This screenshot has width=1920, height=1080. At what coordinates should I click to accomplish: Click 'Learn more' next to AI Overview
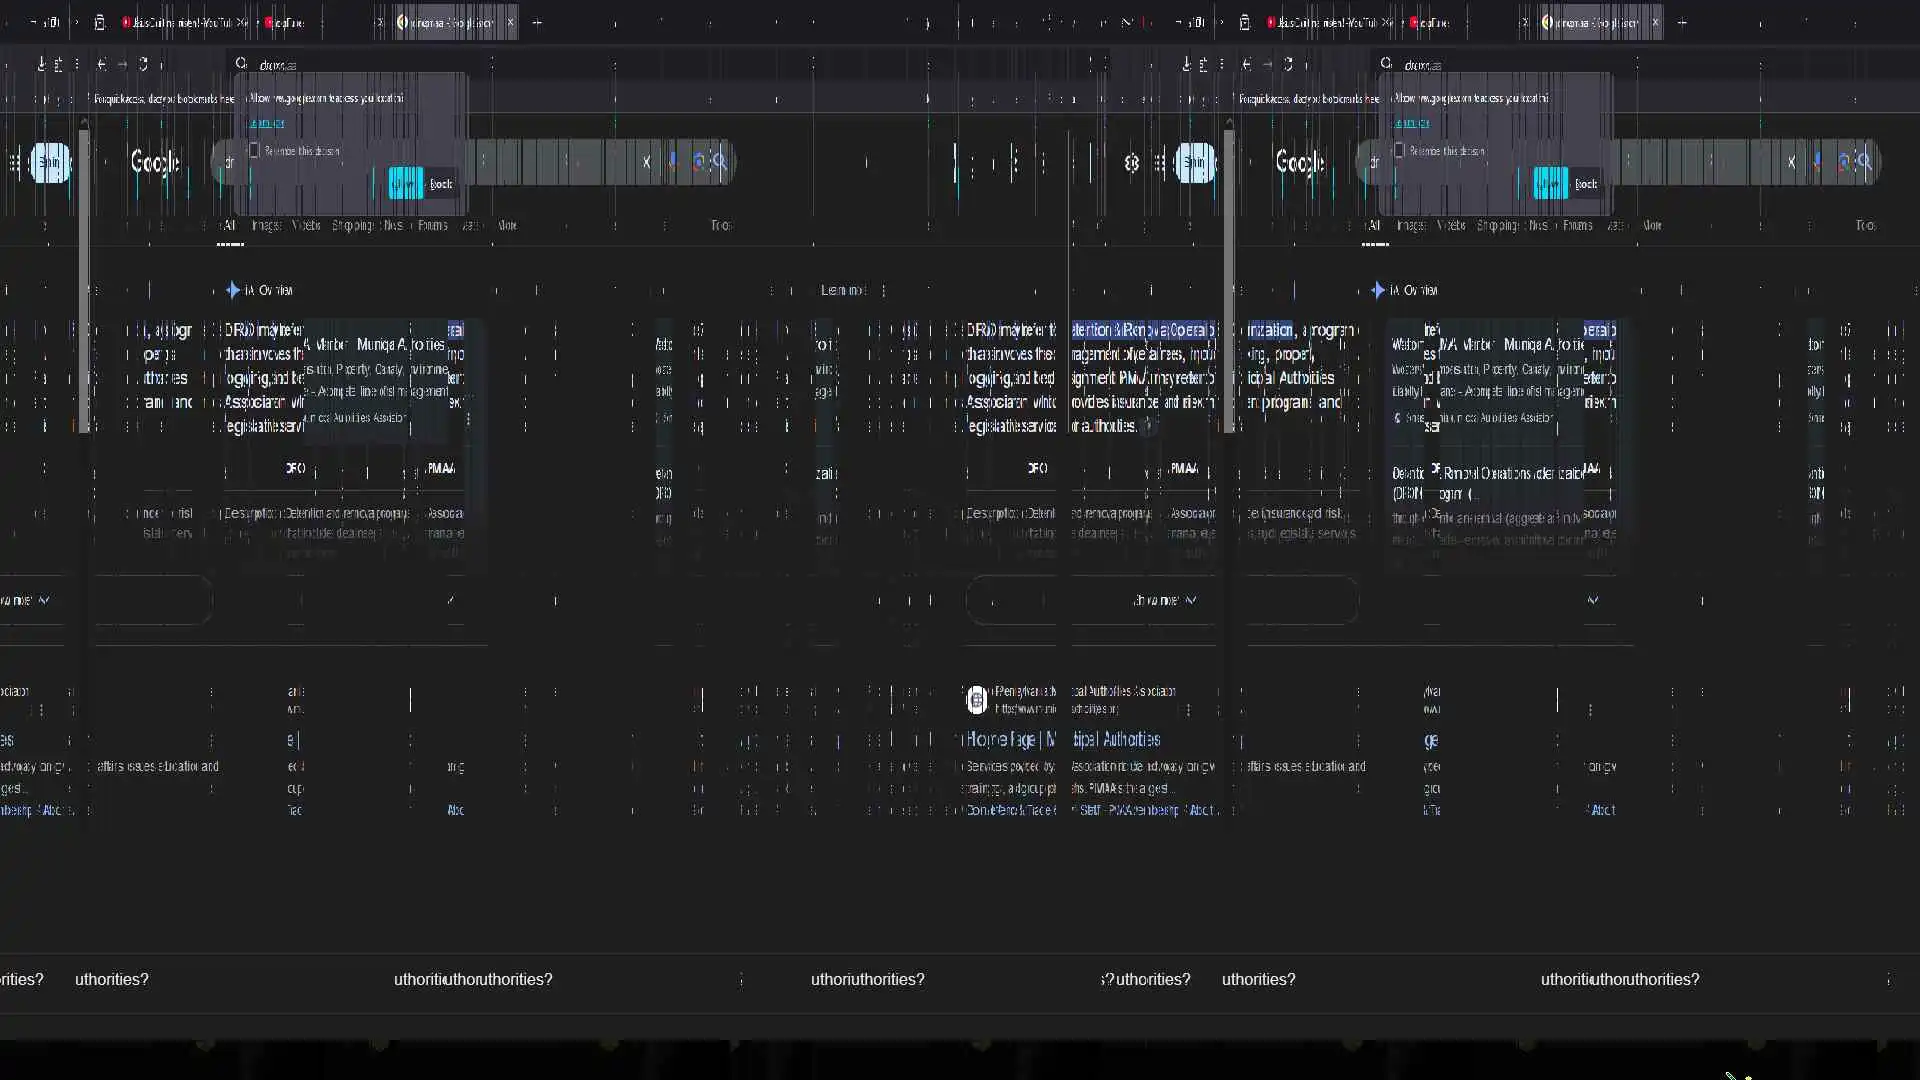click(x=842, y=290)
